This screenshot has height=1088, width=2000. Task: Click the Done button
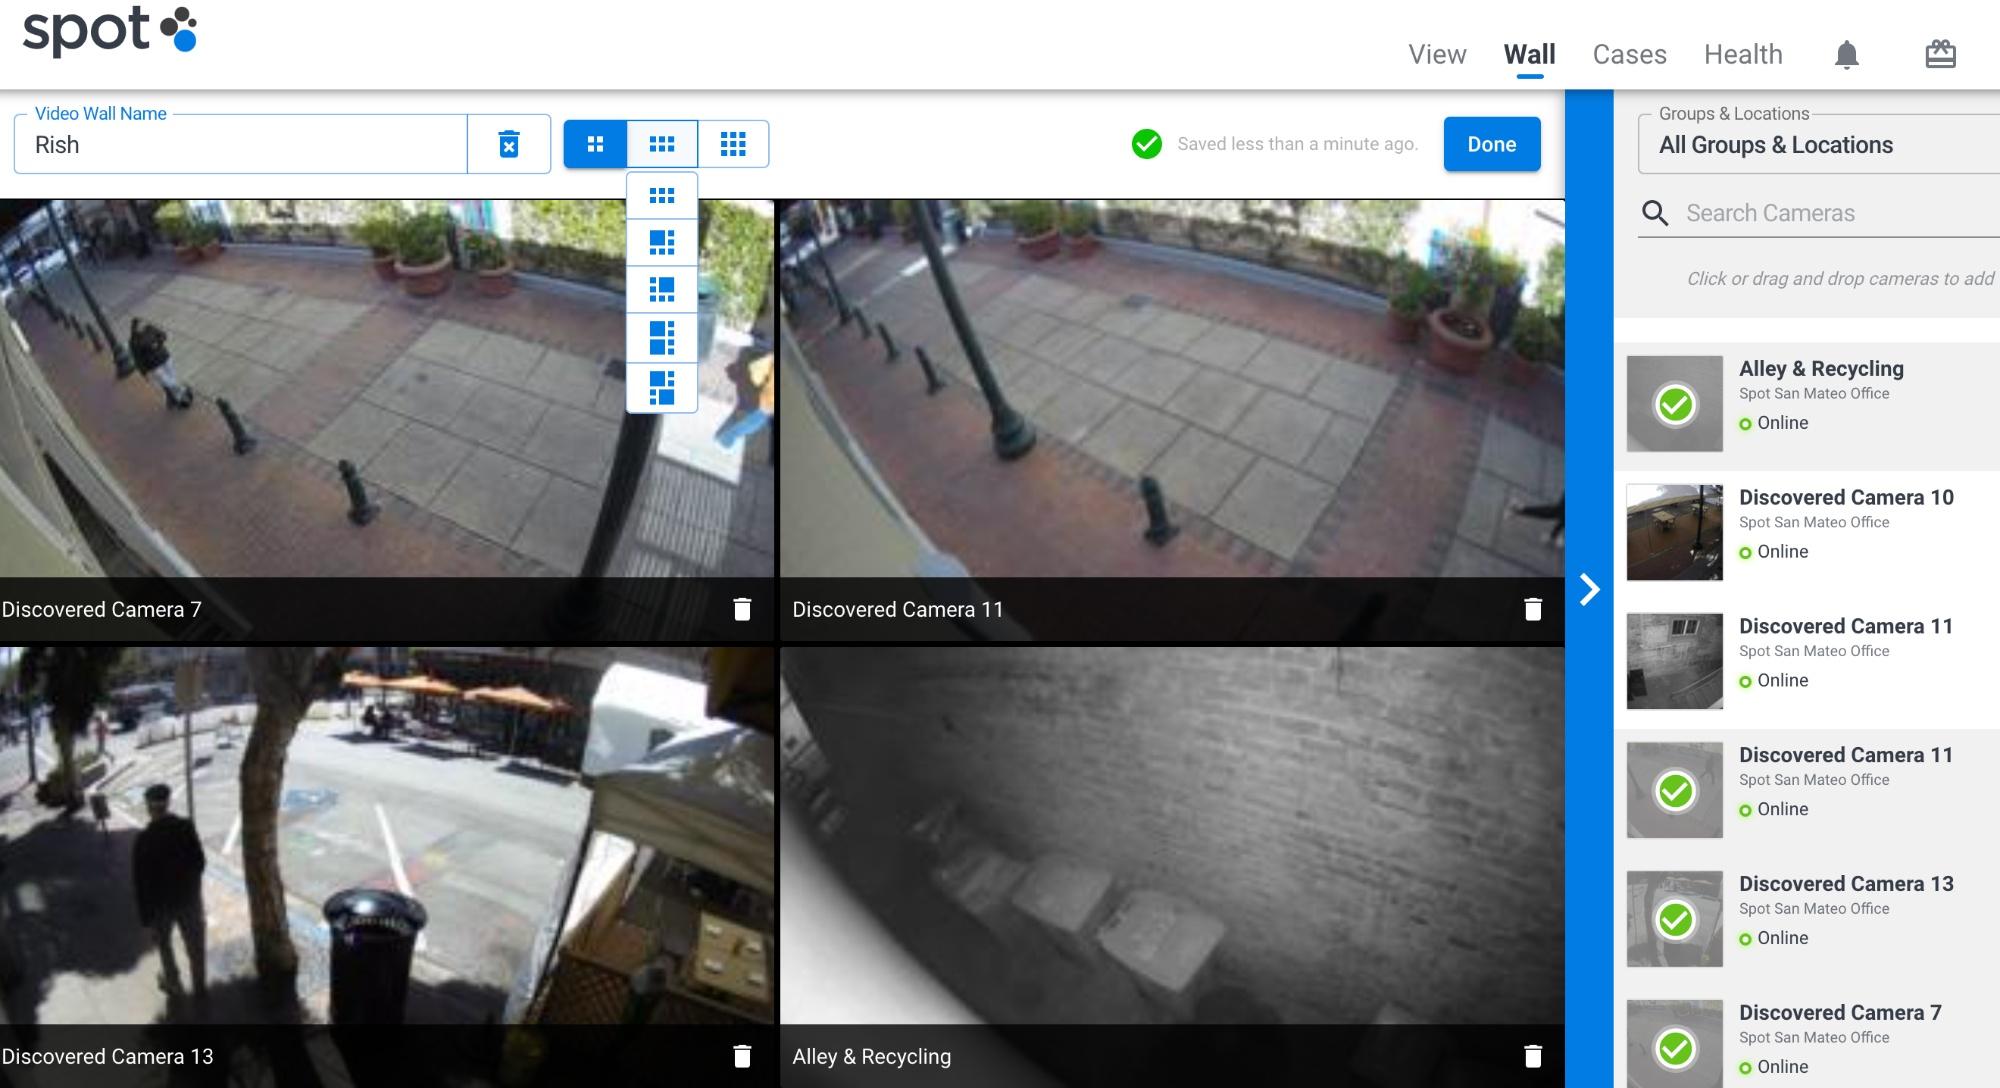[x=1491, y=144]
